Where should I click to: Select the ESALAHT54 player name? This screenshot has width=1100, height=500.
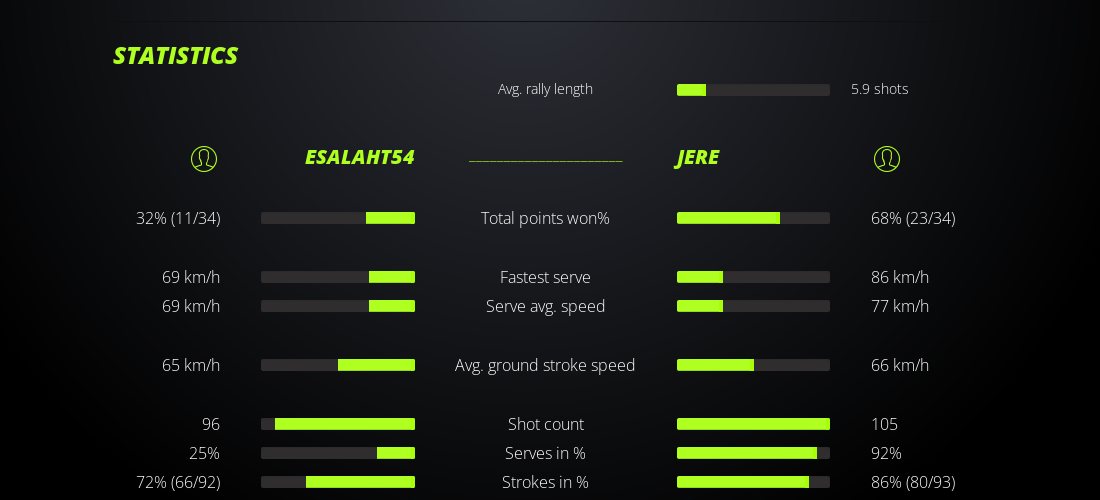point(359,158)
